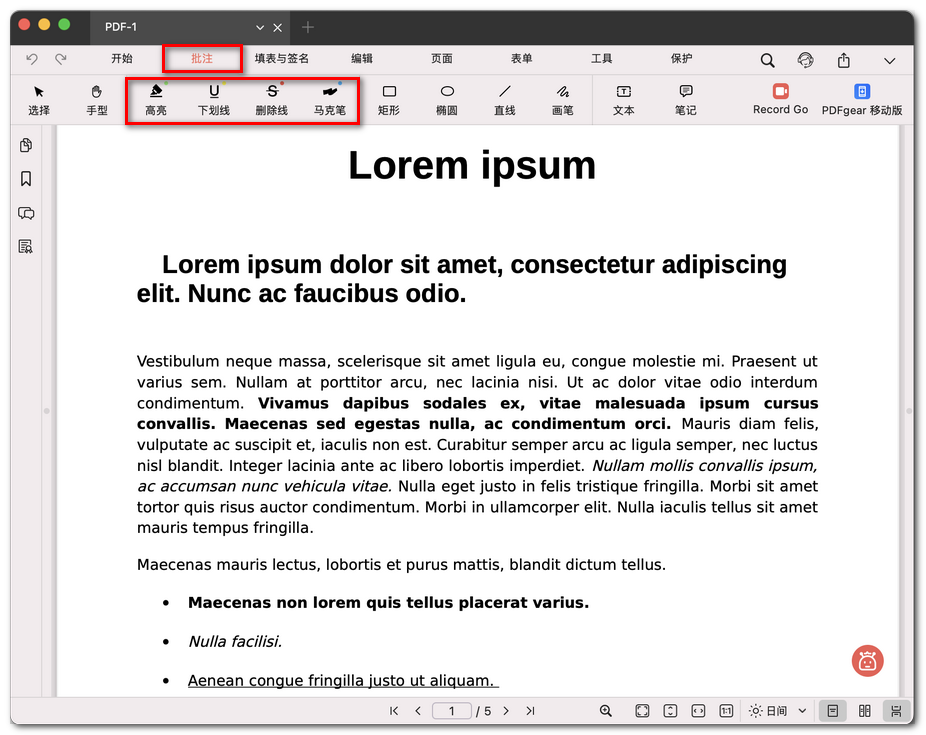Open the red AI assistant robot button
926x735 pixels.
coord(868,661)
